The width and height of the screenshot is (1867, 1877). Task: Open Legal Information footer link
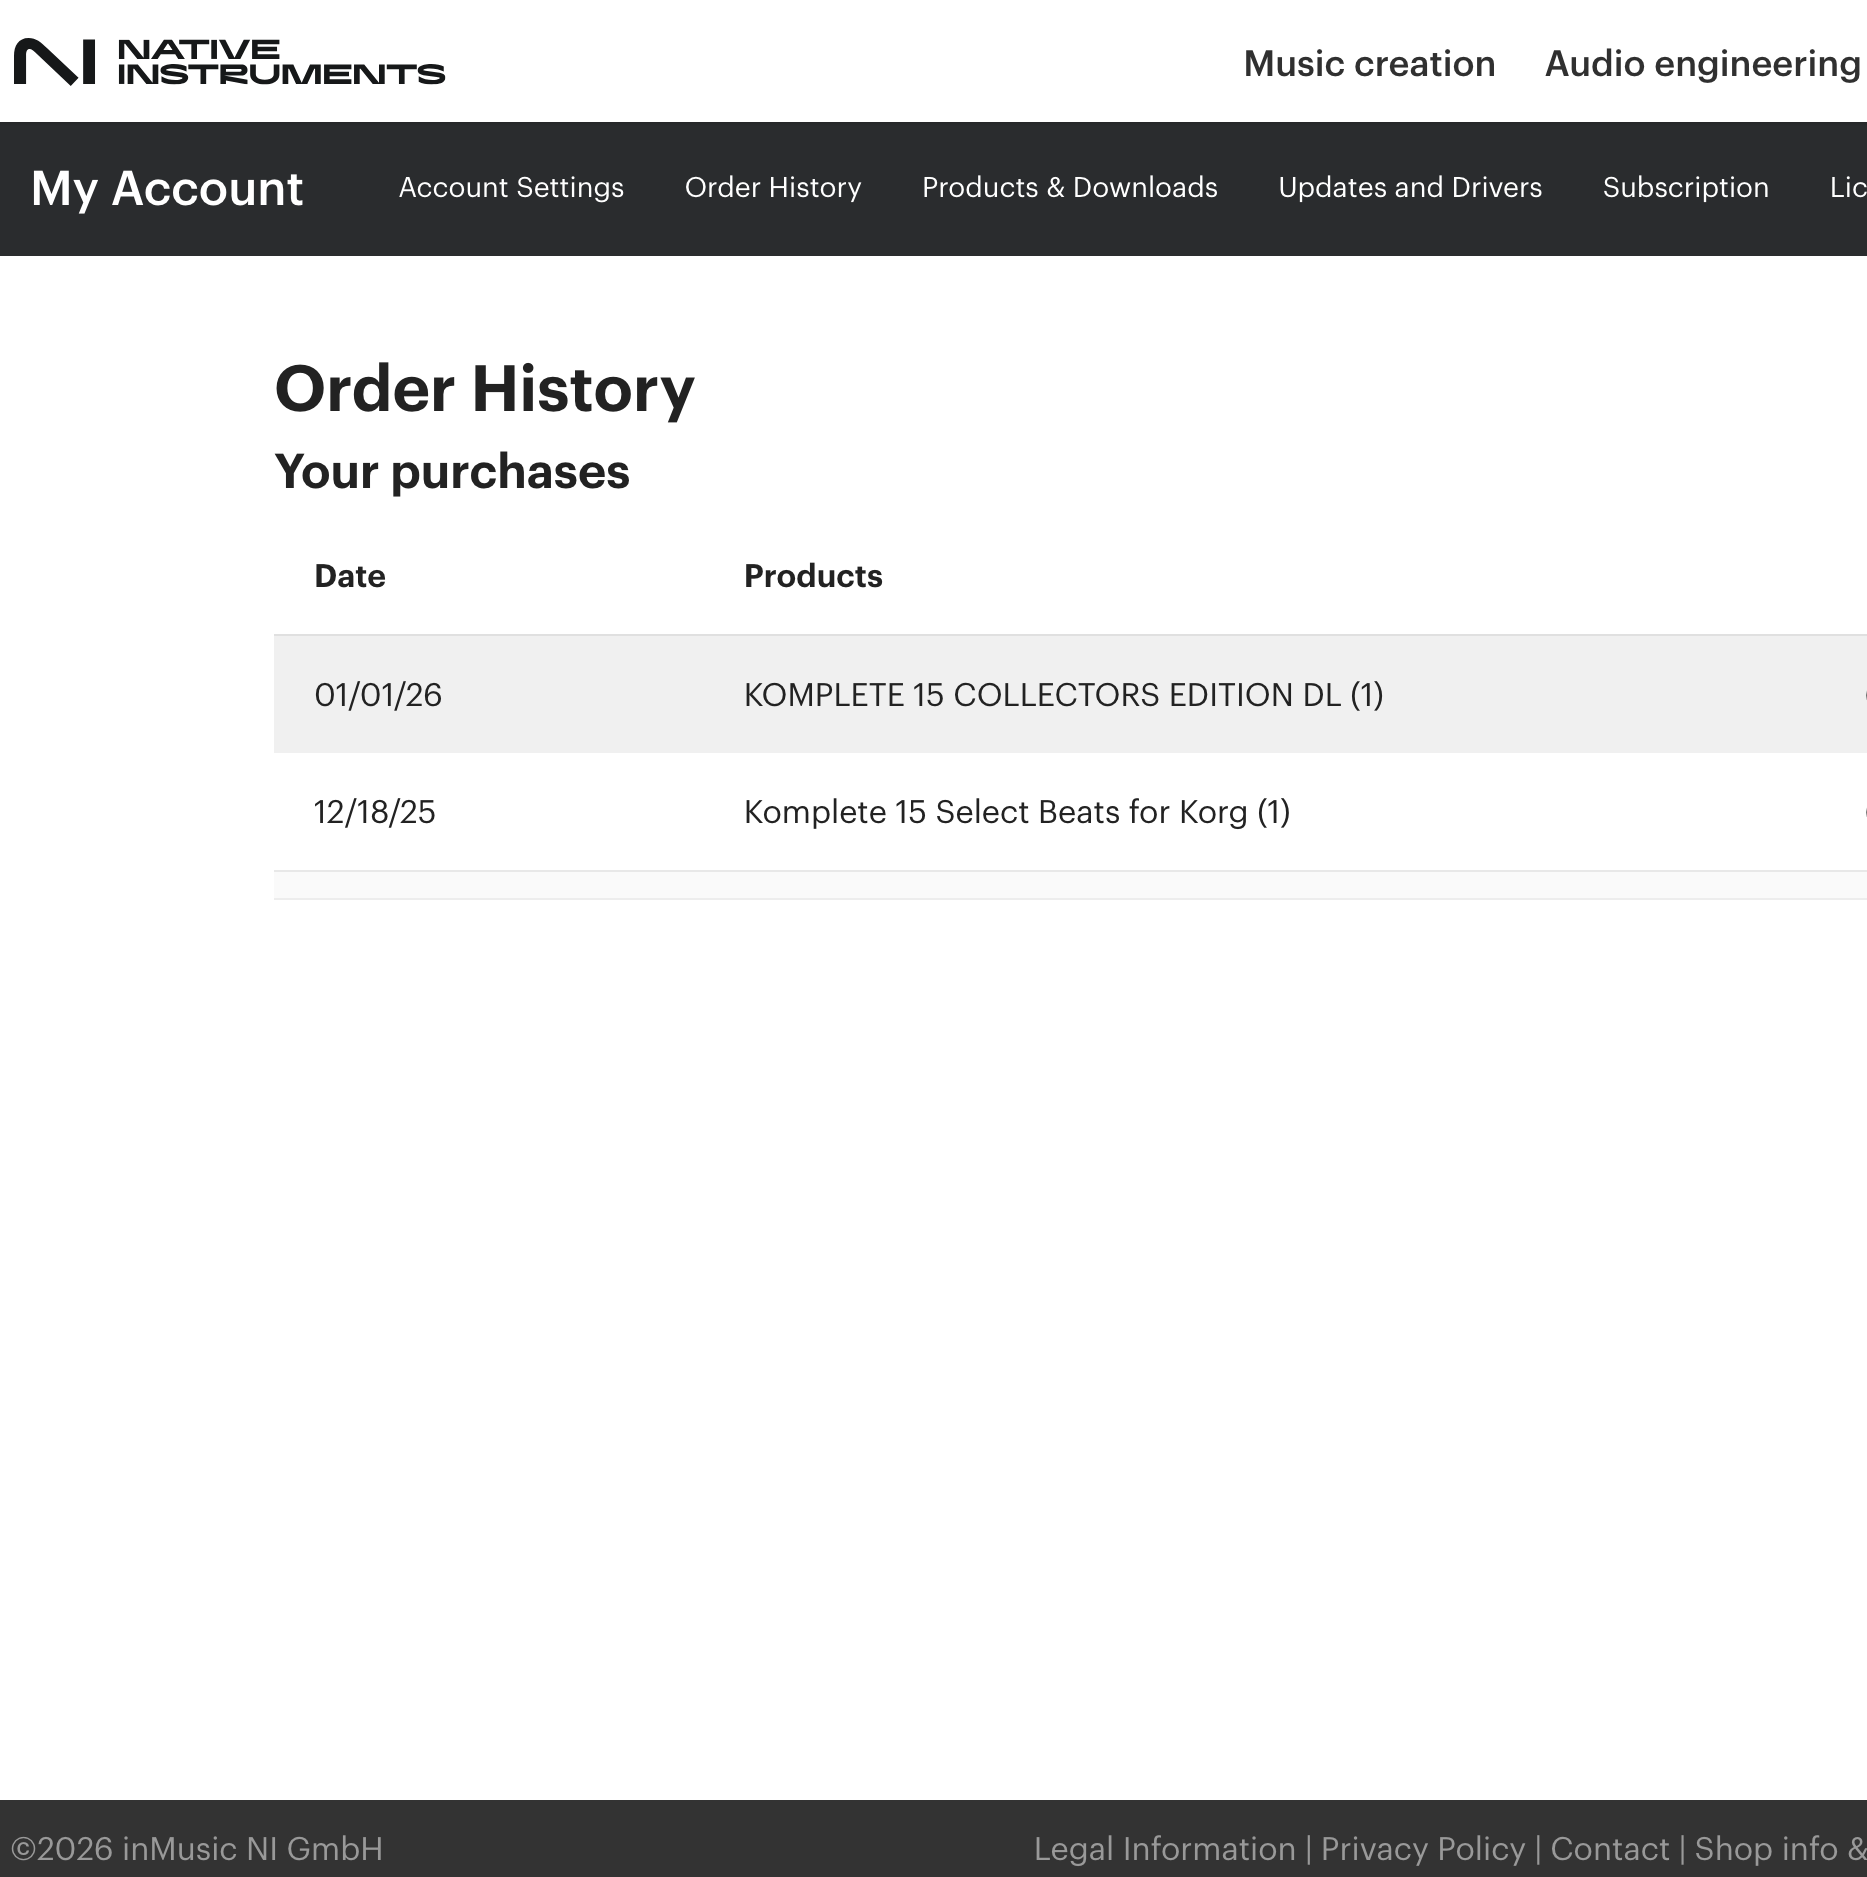pyautogui.click(x=1165, y=1849)
